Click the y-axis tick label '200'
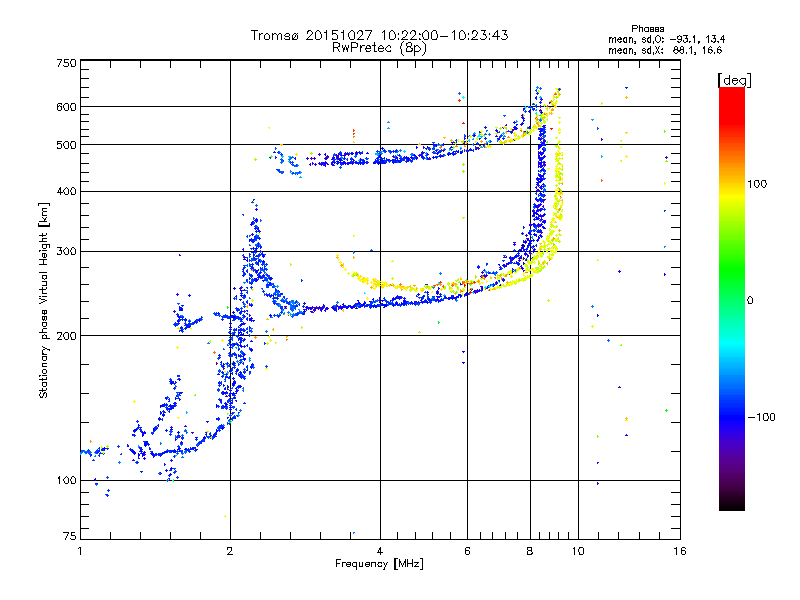 tap(67, 336)
